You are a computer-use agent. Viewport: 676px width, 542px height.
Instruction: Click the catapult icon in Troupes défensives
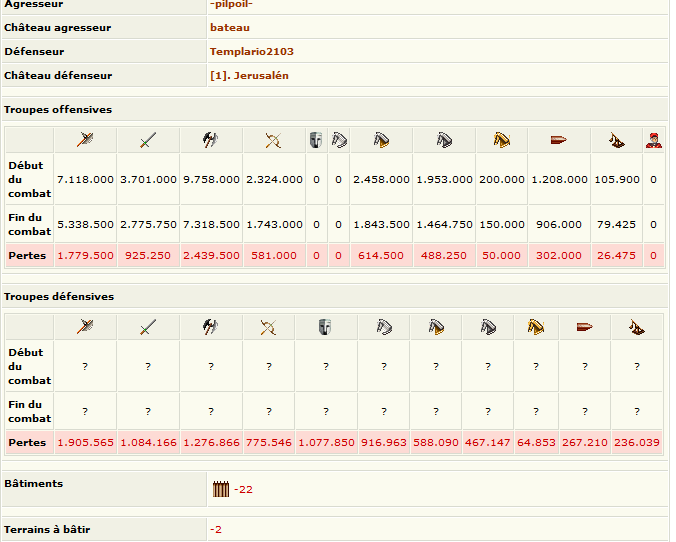pos(637,327)
